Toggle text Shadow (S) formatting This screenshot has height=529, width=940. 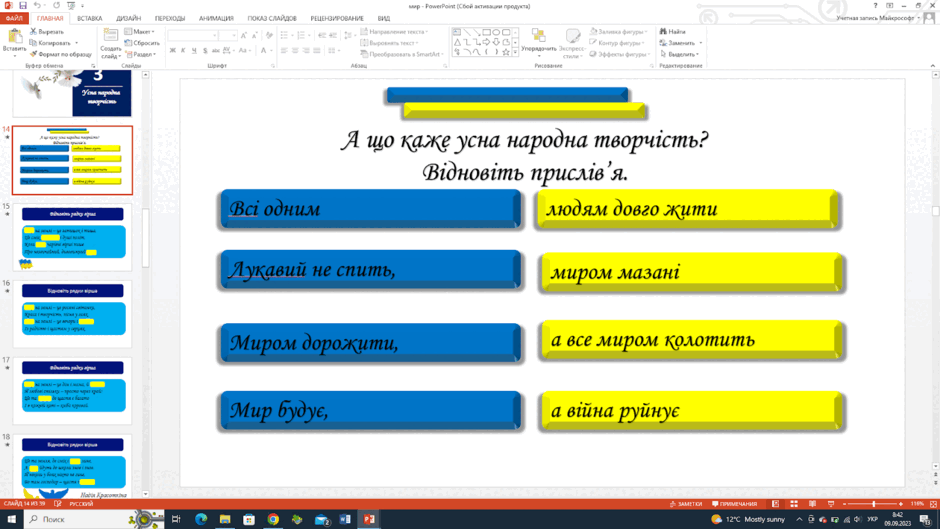[x=205, y=50]
